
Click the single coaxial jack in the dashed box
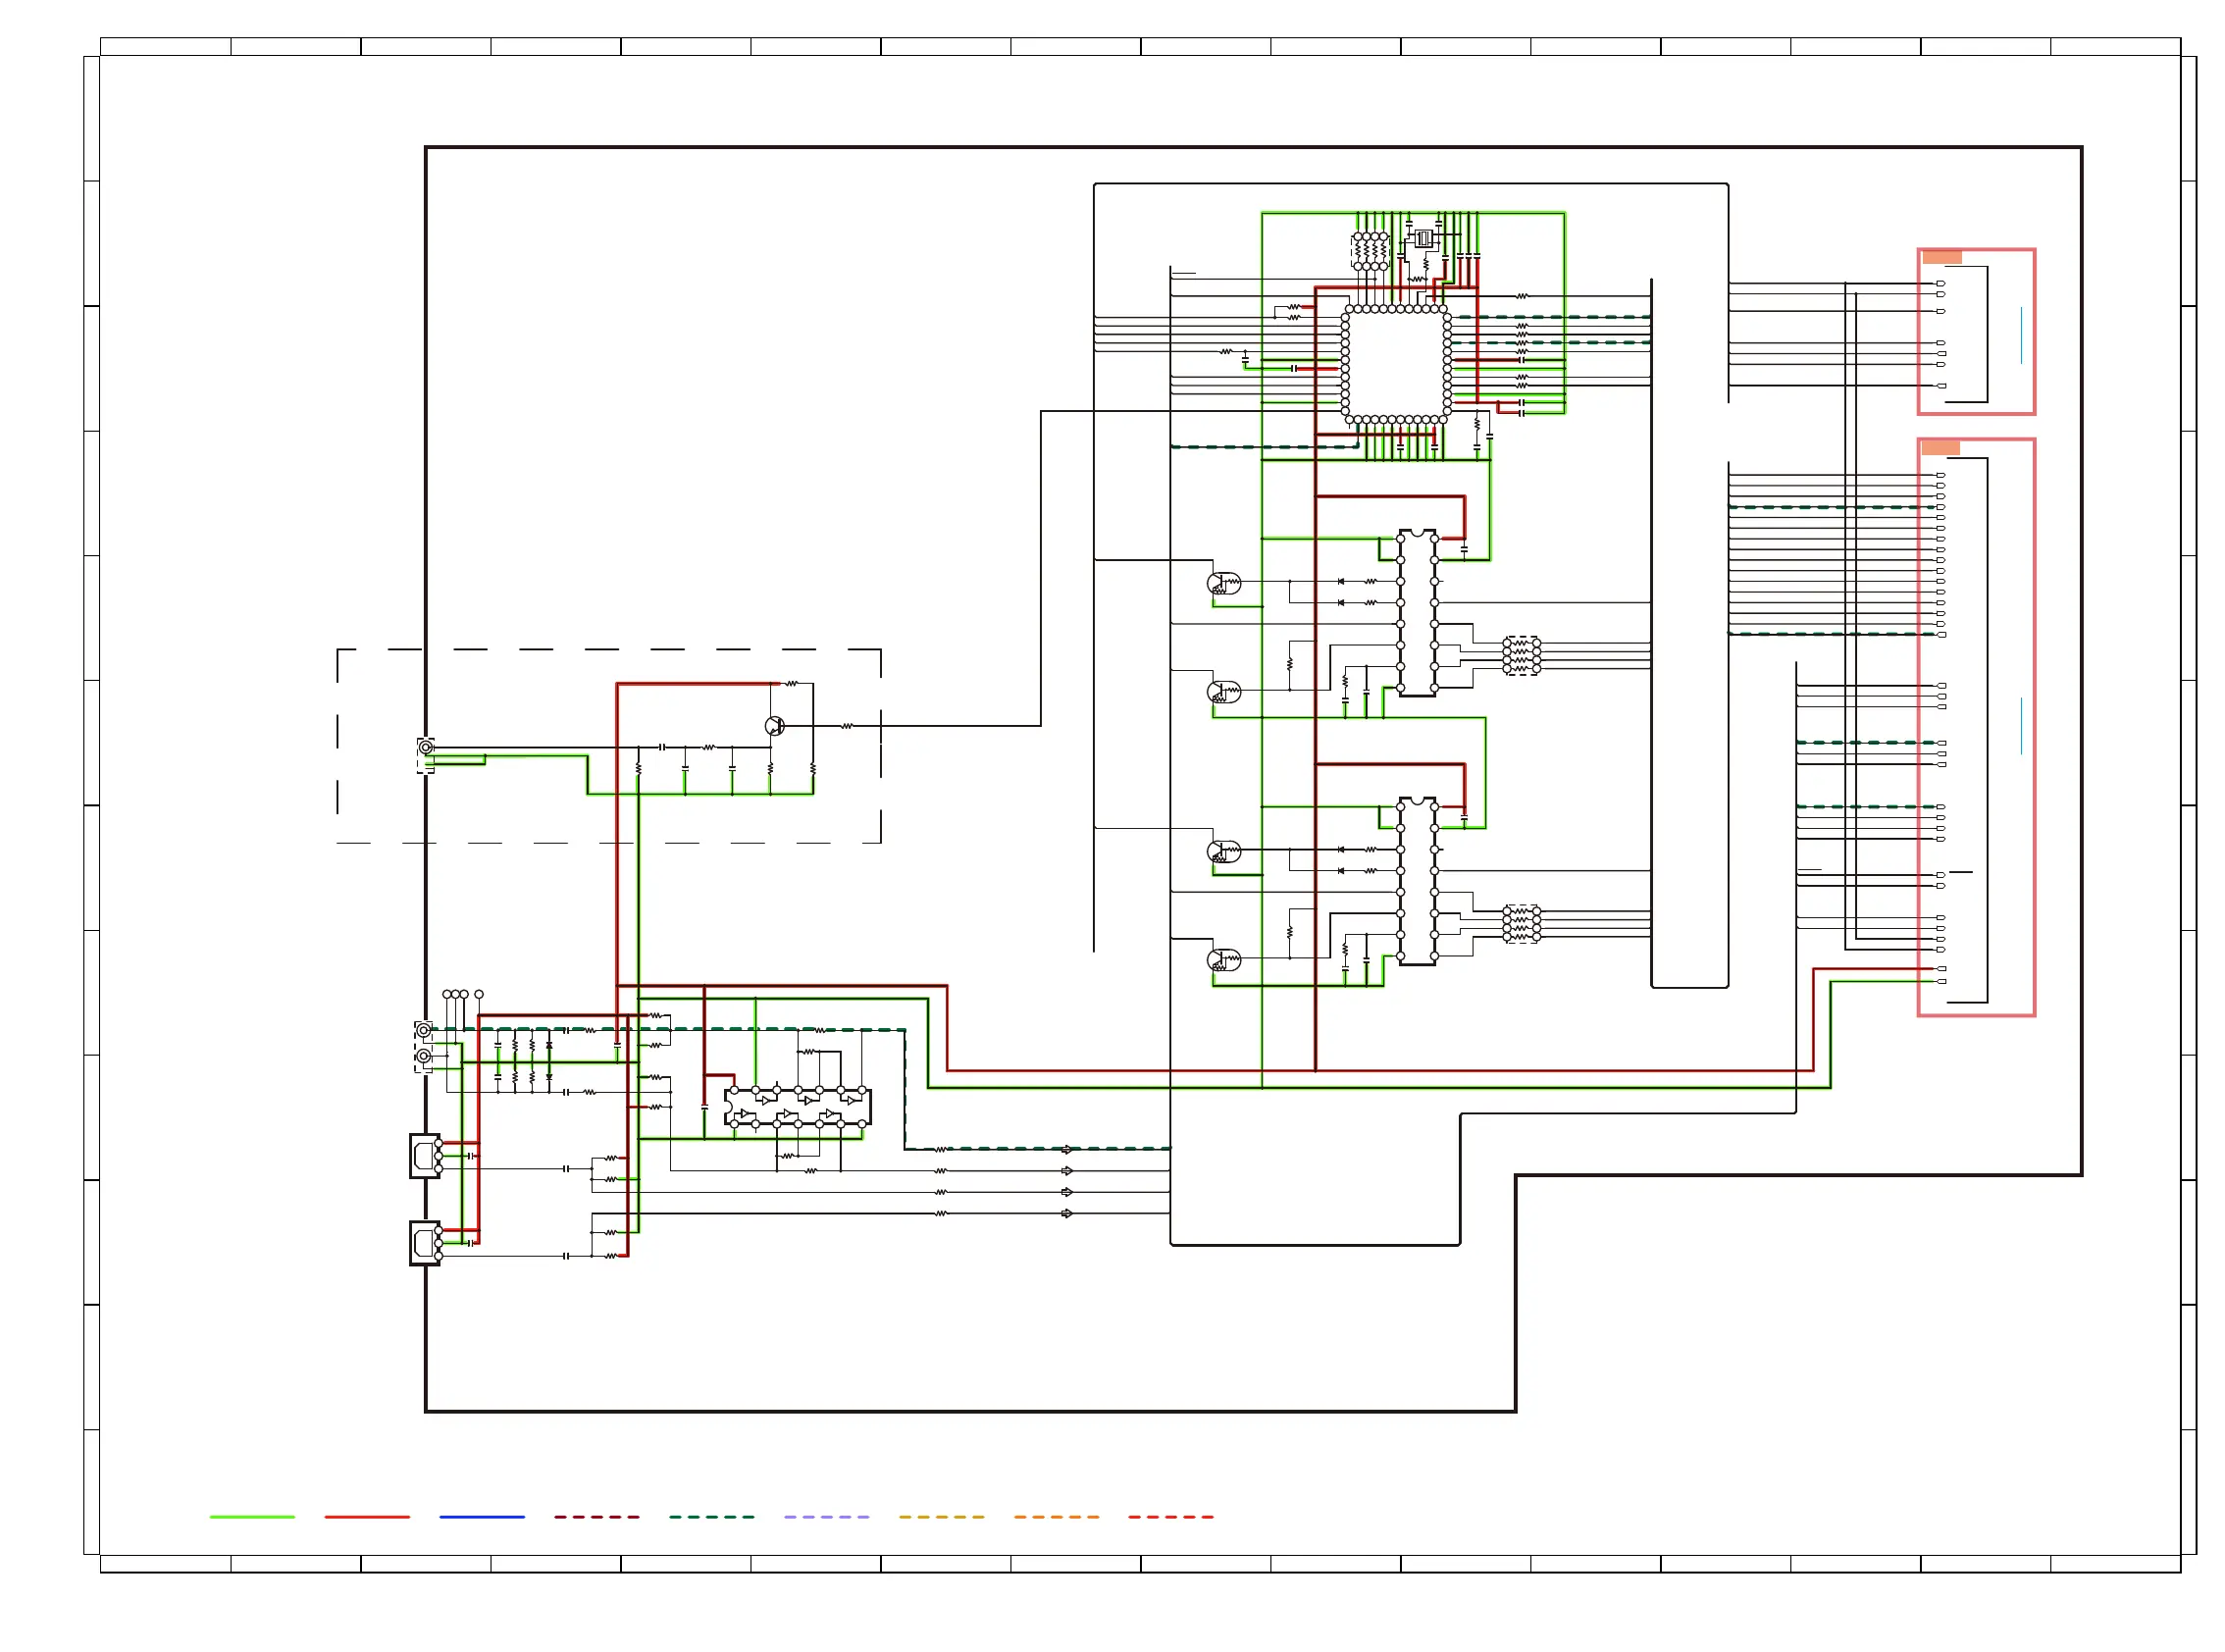tap(426, 747)
